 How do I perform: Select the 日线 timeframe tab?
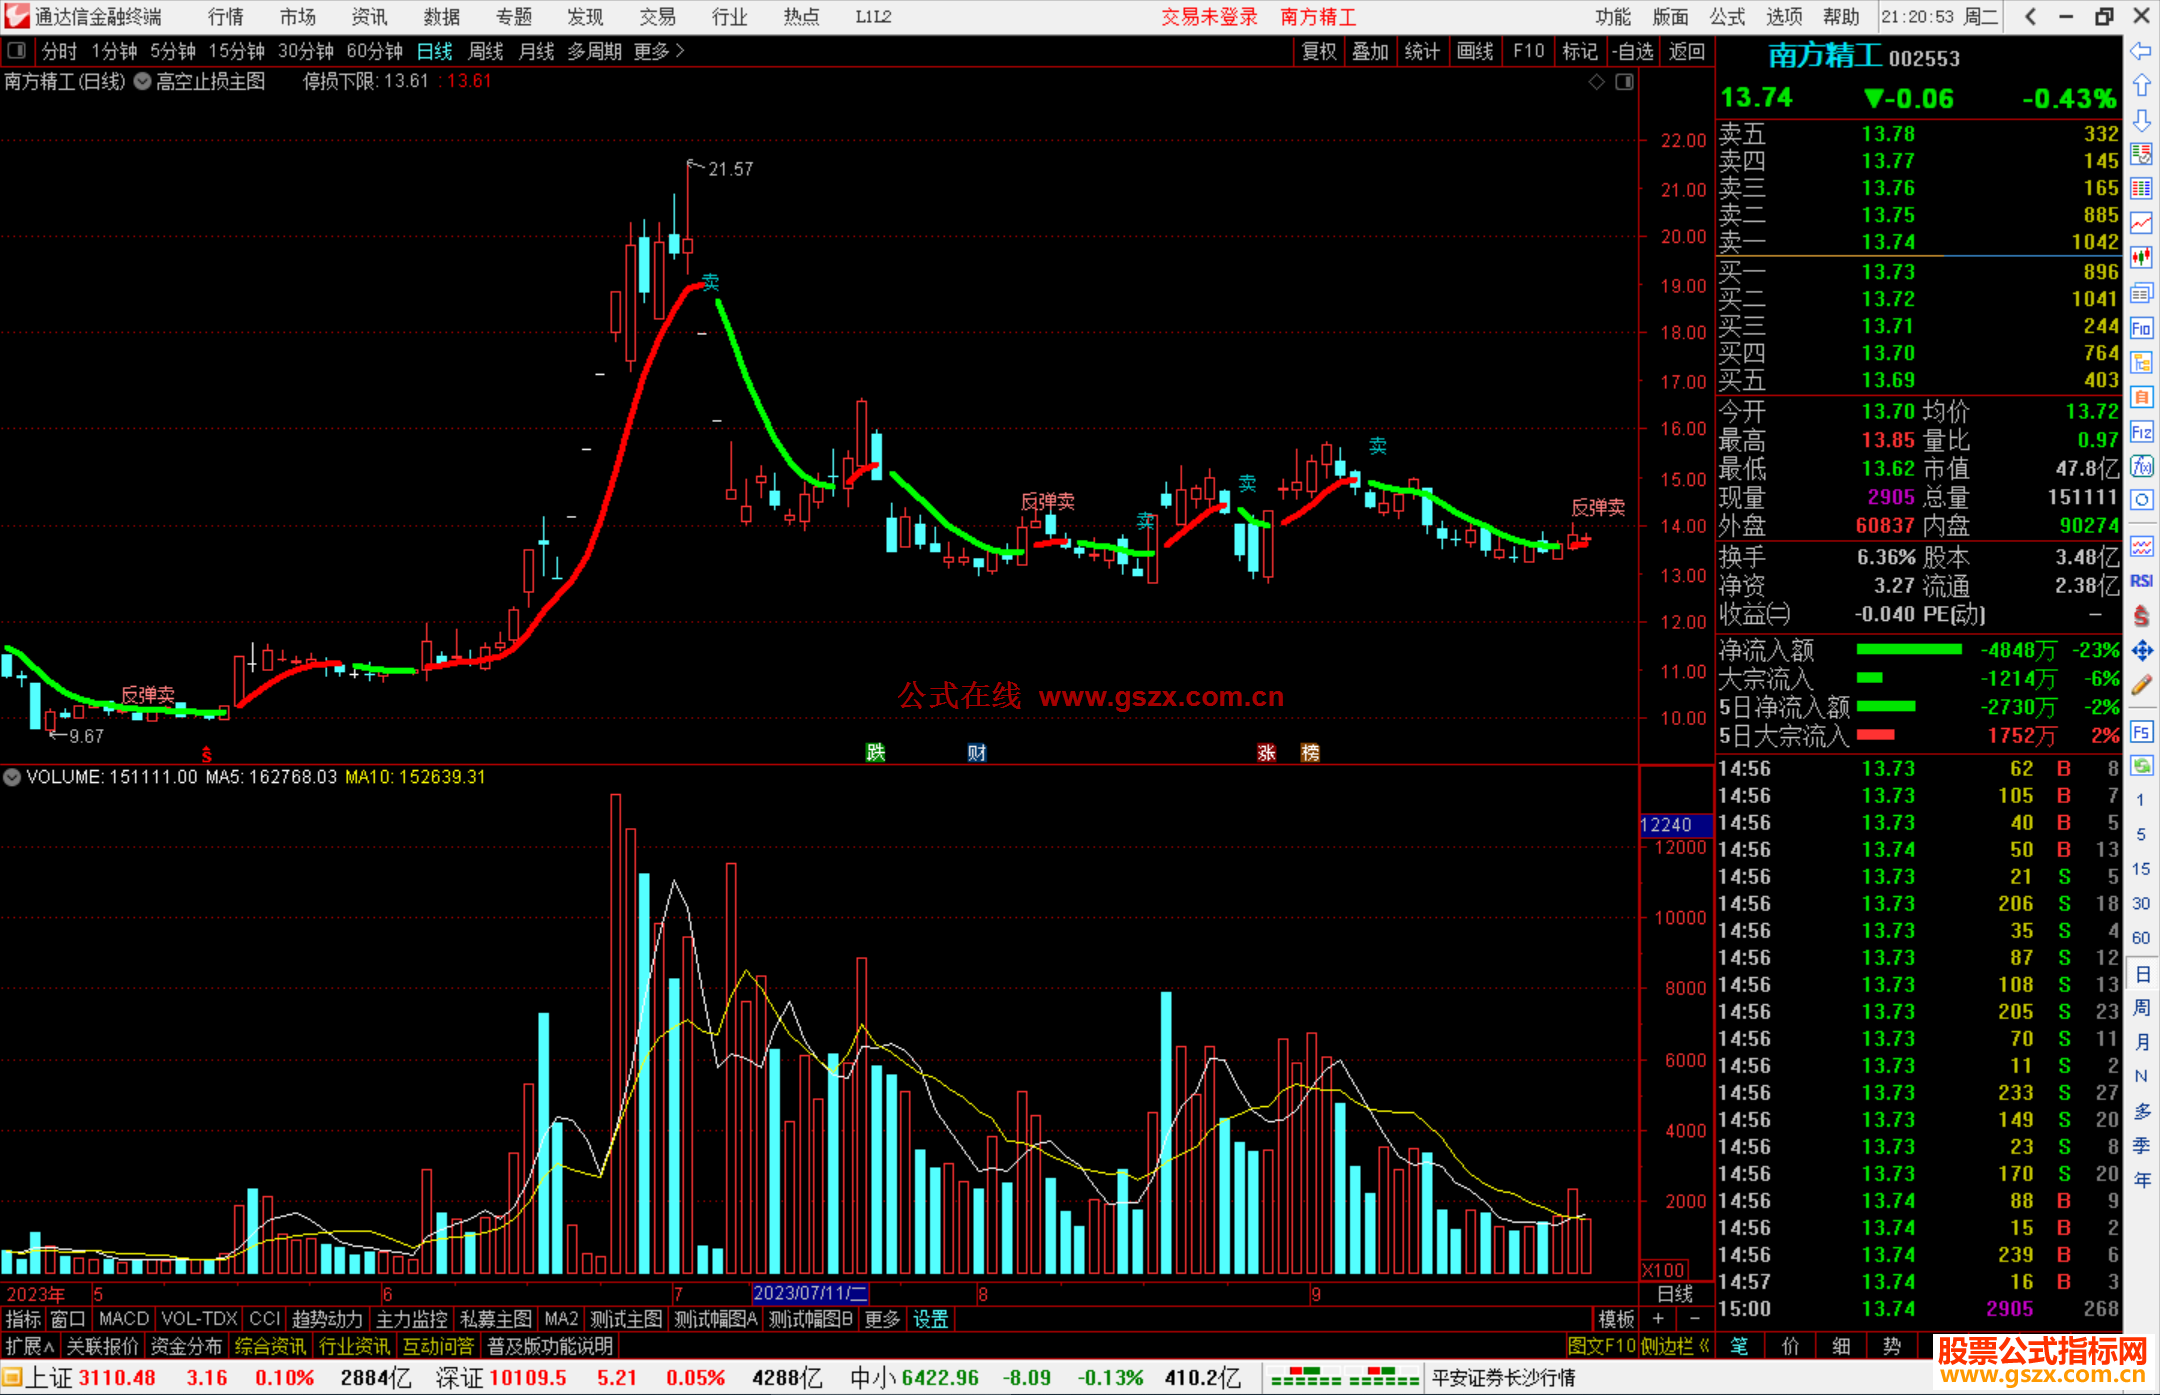pyautogui.click(x=434, y=51)
